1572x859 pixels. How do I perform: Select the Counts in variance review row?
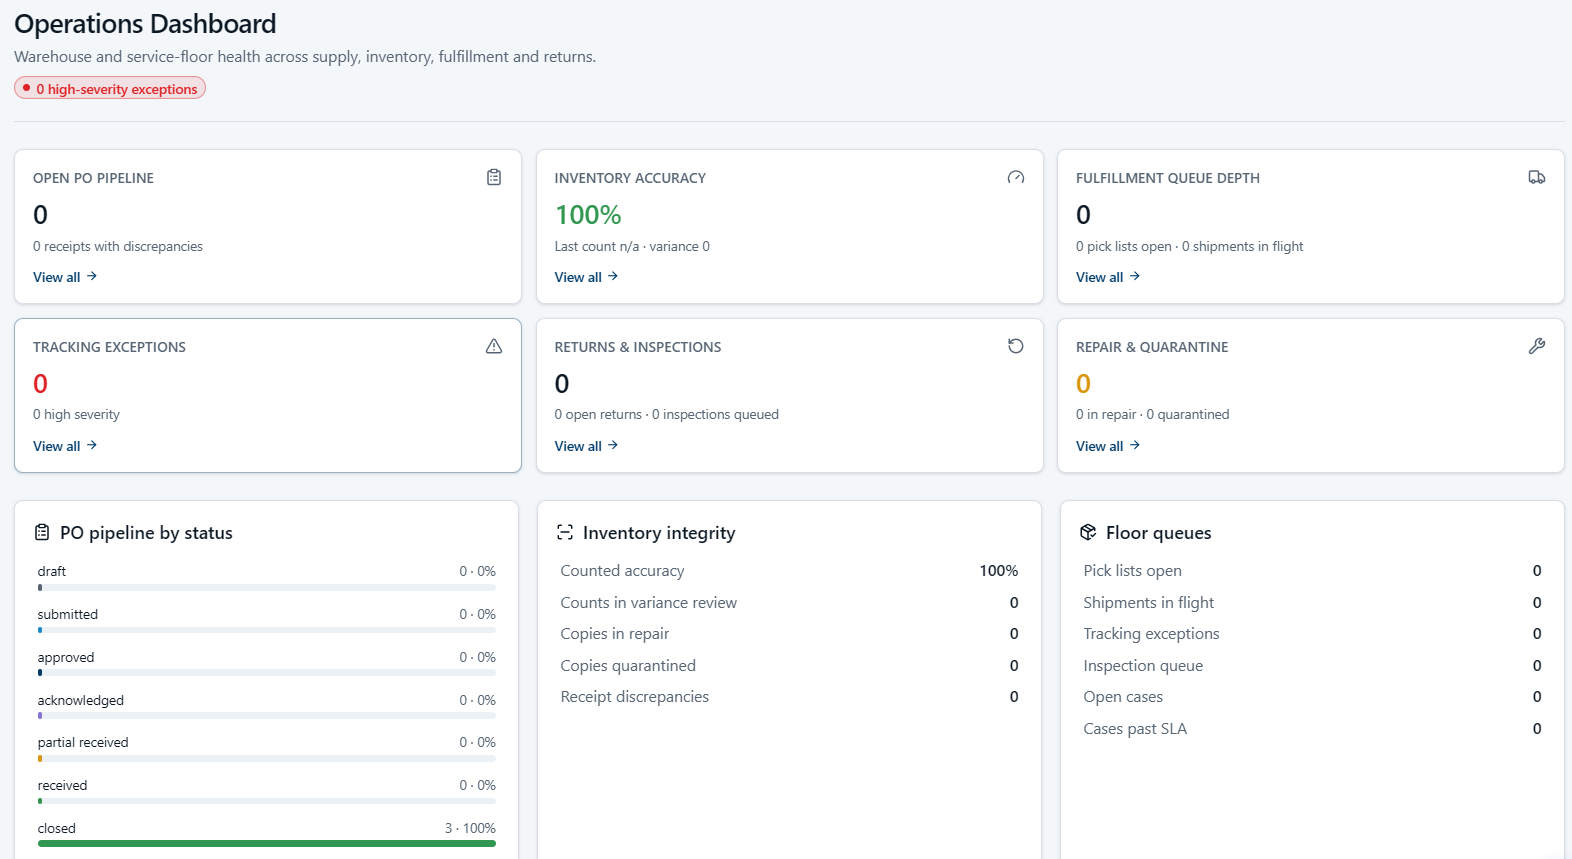(x=789, y=603)
